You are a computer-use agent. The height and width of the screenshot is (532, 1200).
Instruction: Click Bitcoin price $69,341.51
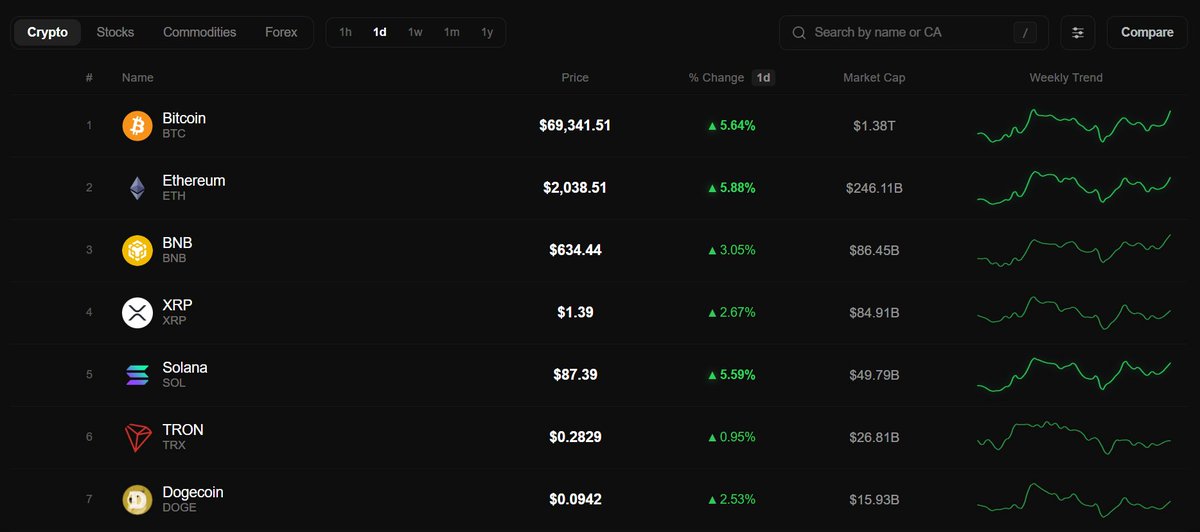(575, 126)
